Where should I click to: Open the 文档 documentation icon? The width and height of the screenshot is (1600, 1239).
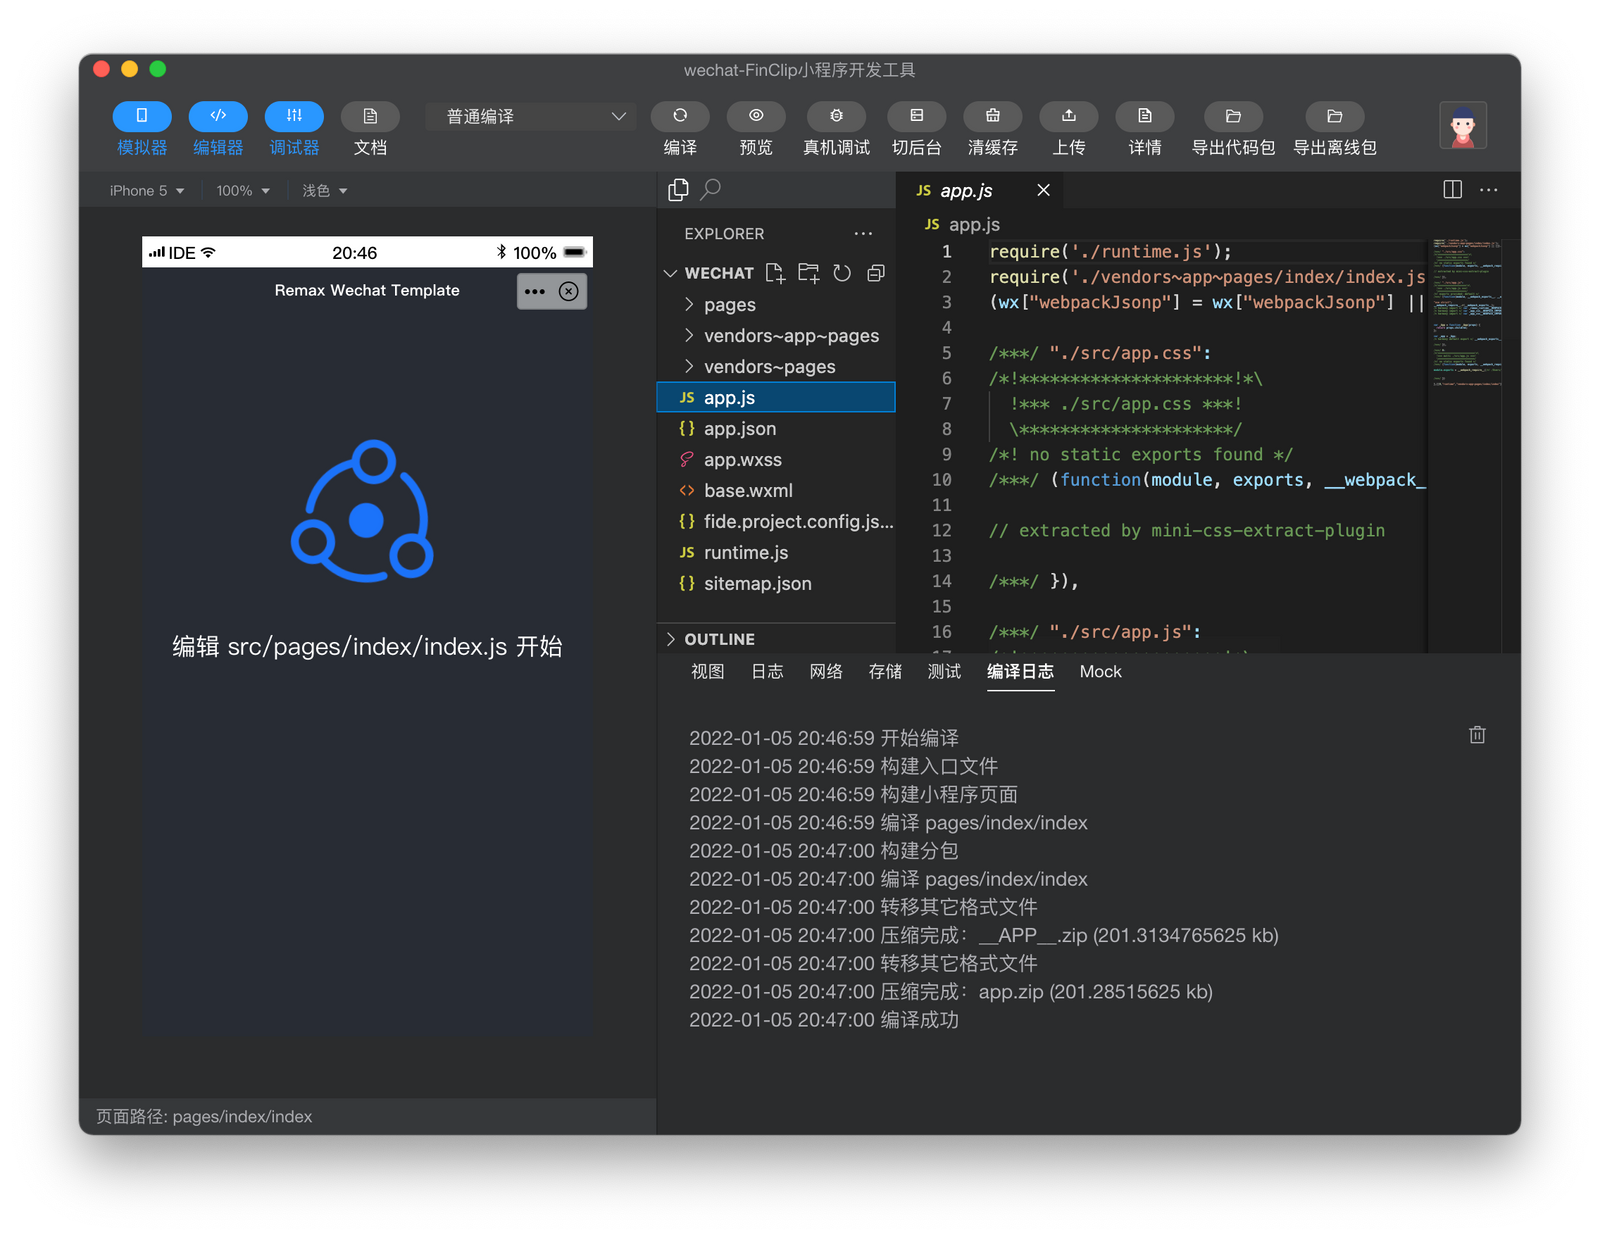point(370,116)
